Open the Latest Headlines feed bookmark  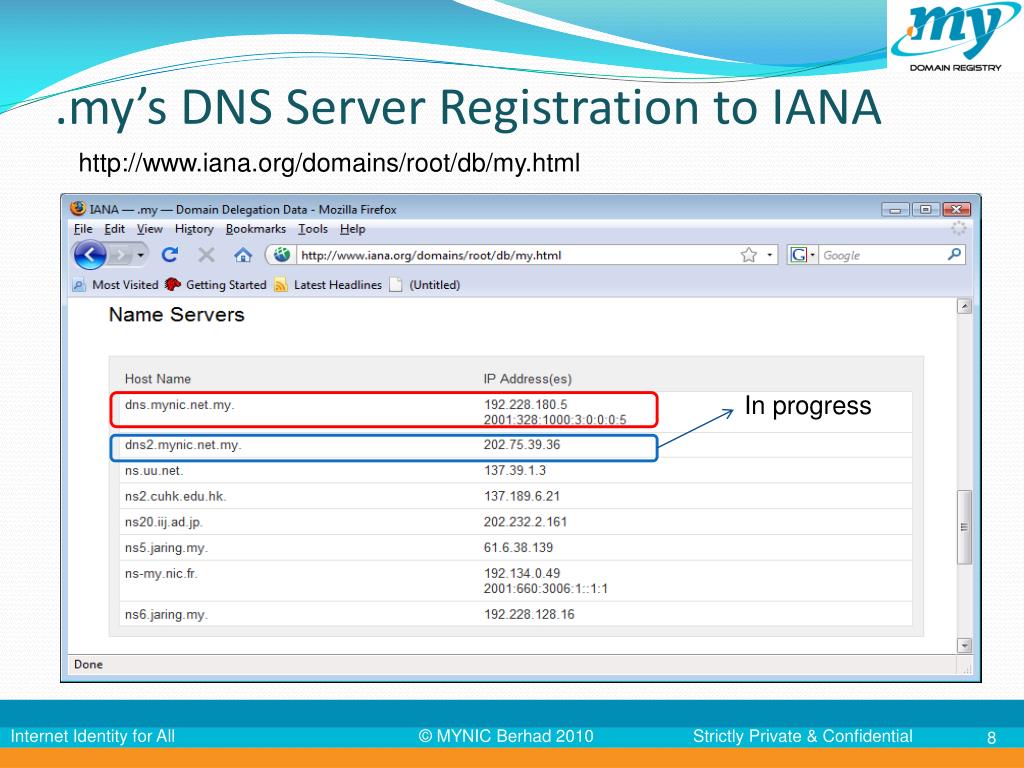tap(328, 285)
